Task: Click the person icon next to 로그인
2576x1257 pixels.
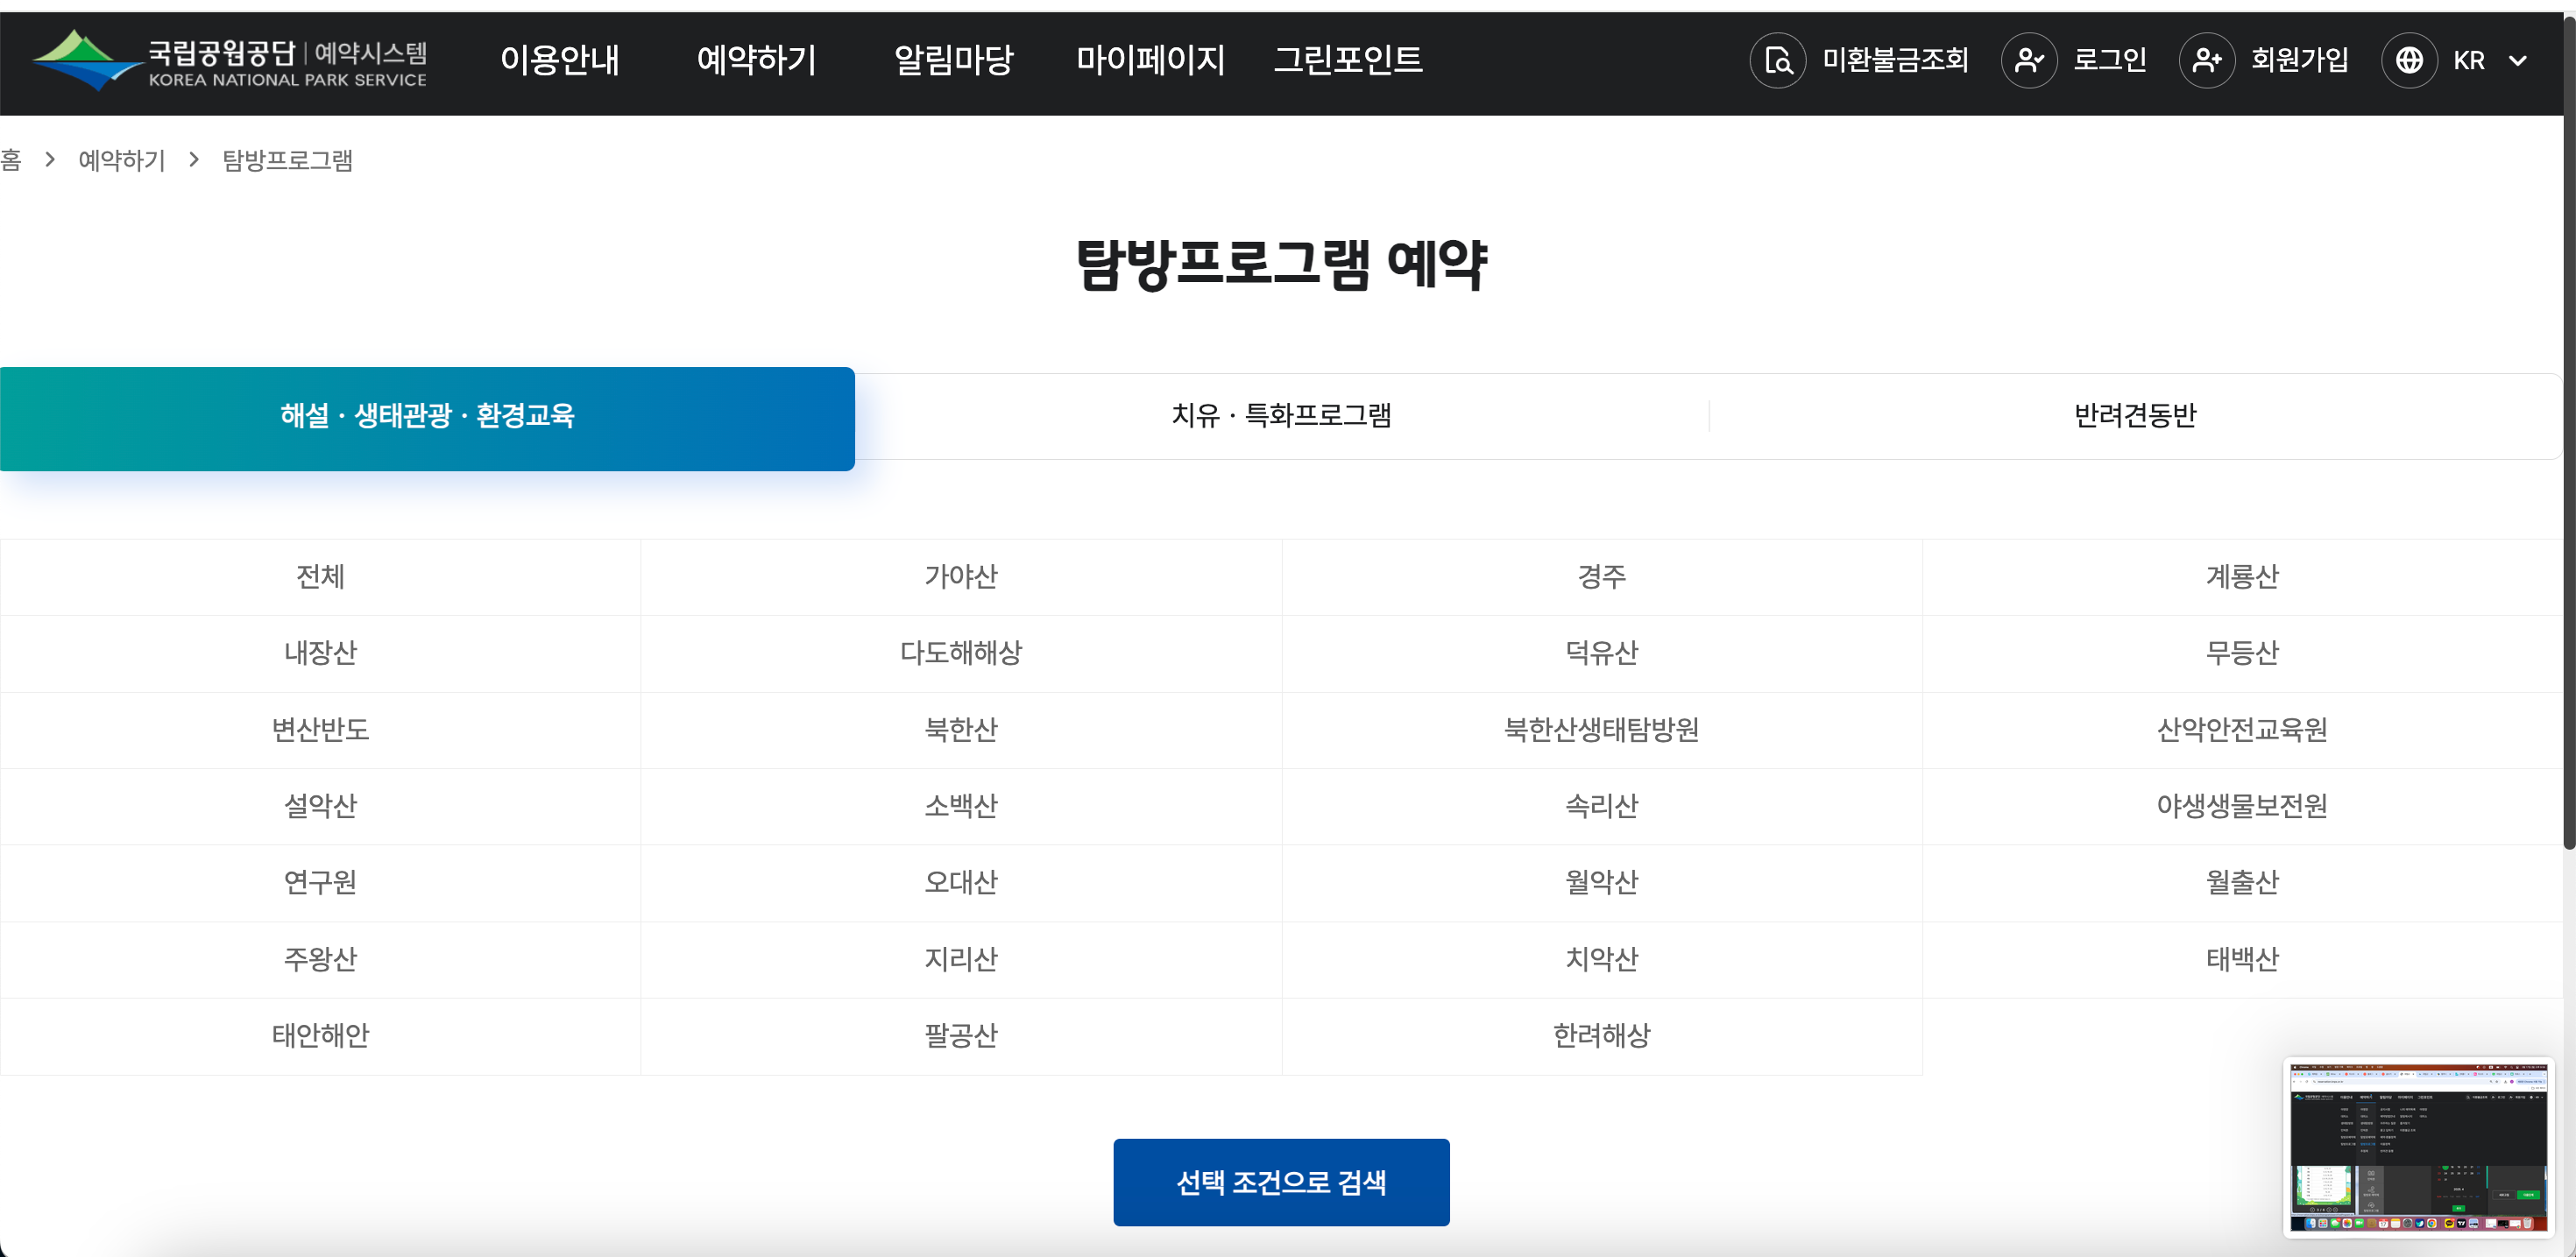Action: click(2030, 60)
